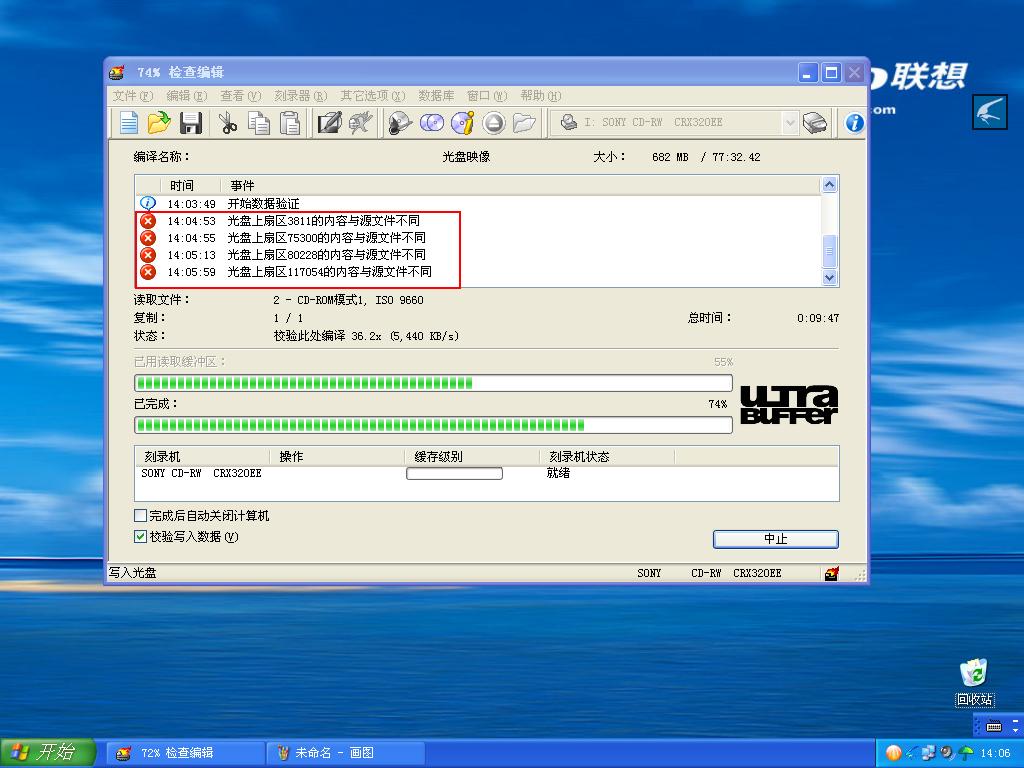Click the disc info icon
Image resolution: width=1024 pixels, height=768 pixels.
pos(463,122)
